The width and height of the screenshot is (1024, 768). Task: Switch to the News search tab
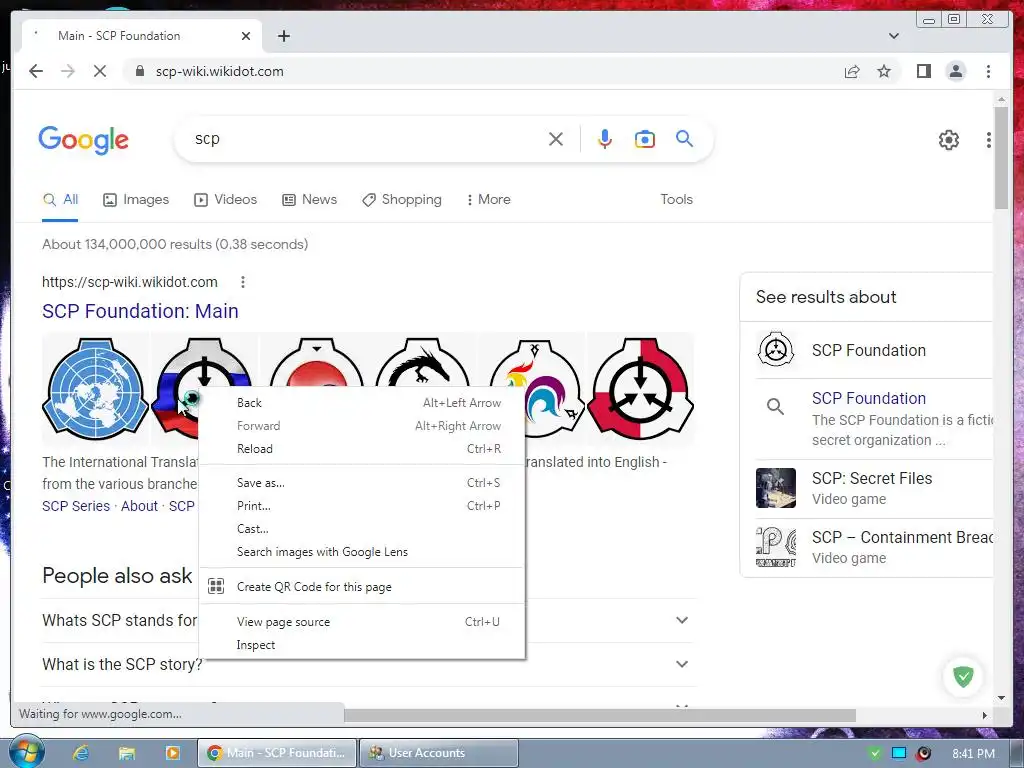click(x=310, y=200)
